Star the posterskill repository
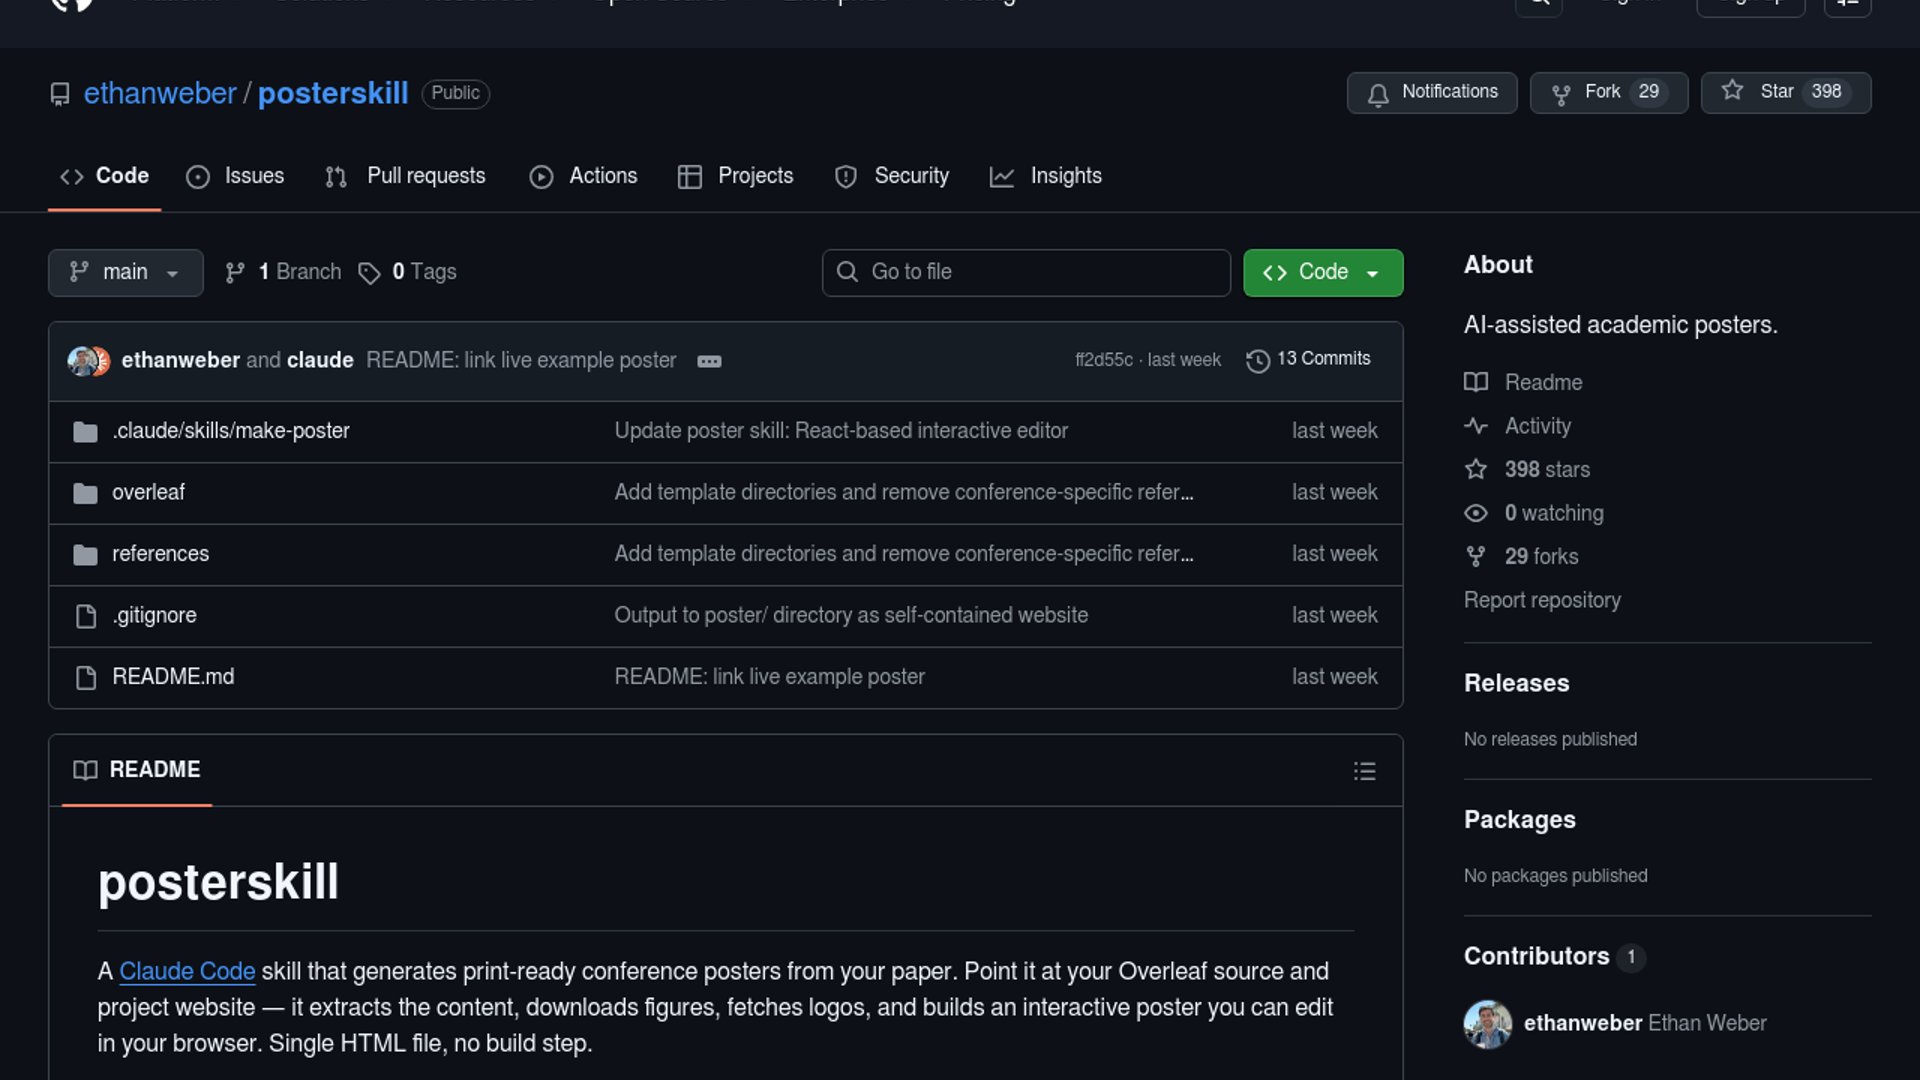Screen dimensions: 1920x1080 point(1785,92)
